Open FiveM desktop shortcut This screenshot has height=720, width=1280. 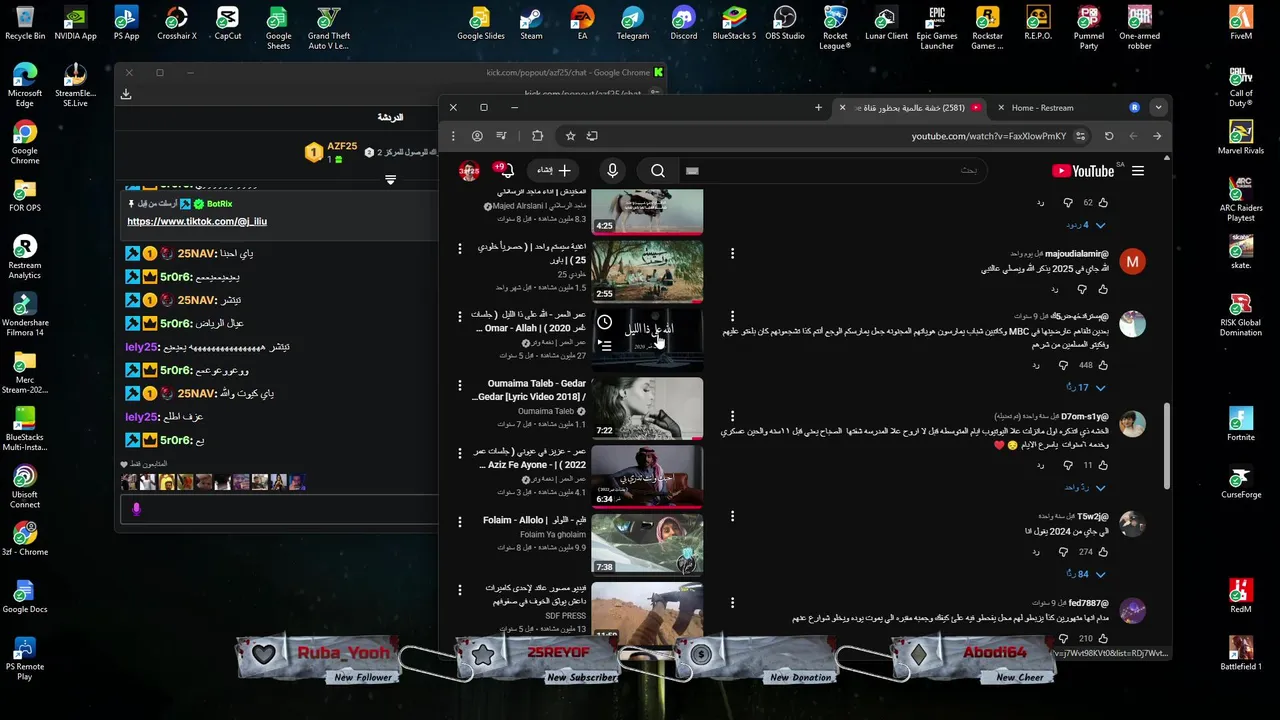coord(1241,24)
